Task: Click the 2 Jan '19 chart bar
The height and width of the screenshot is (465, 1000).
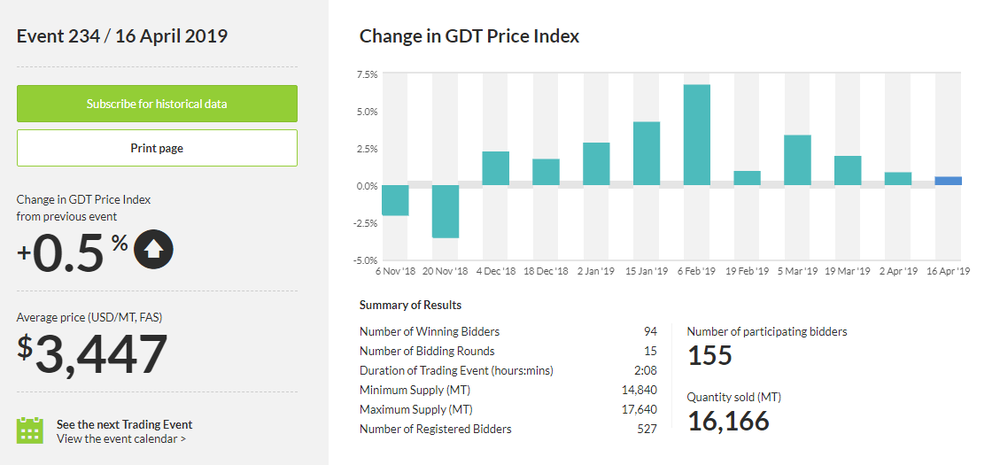Action: coord(596,164)
